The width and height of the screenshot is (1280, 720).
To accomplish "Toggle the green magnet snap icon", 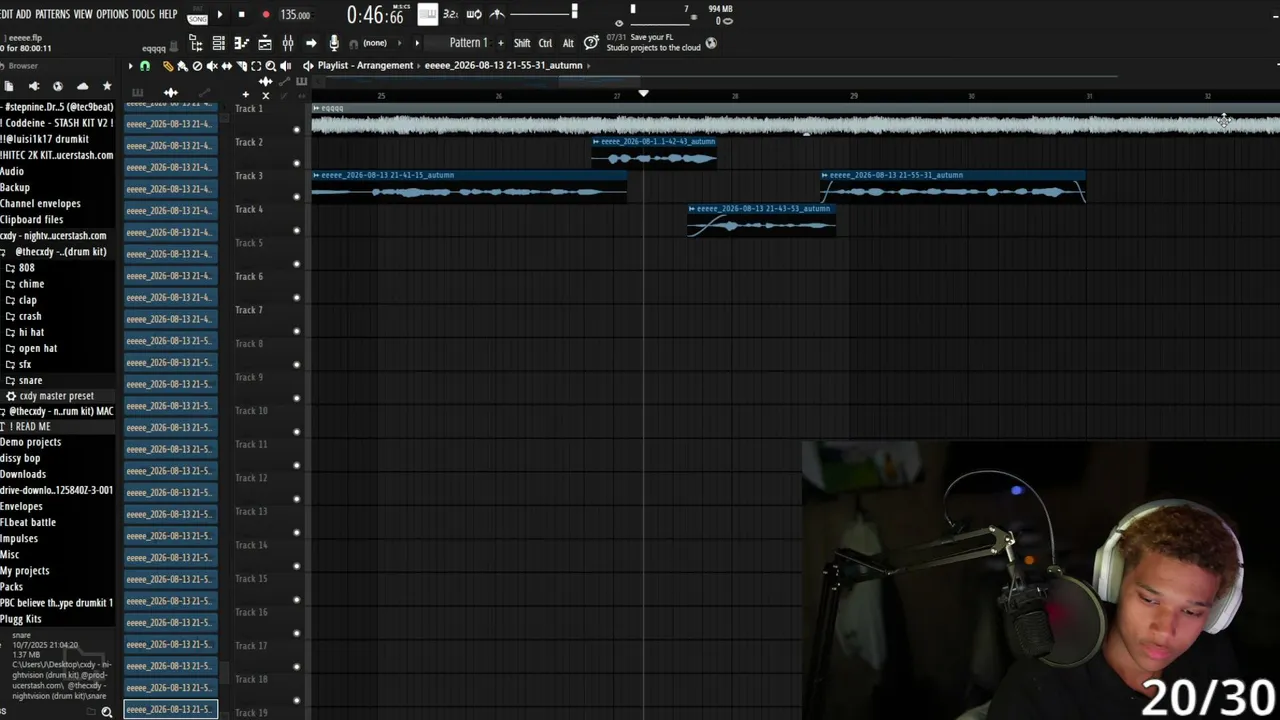I will point(145,66).
